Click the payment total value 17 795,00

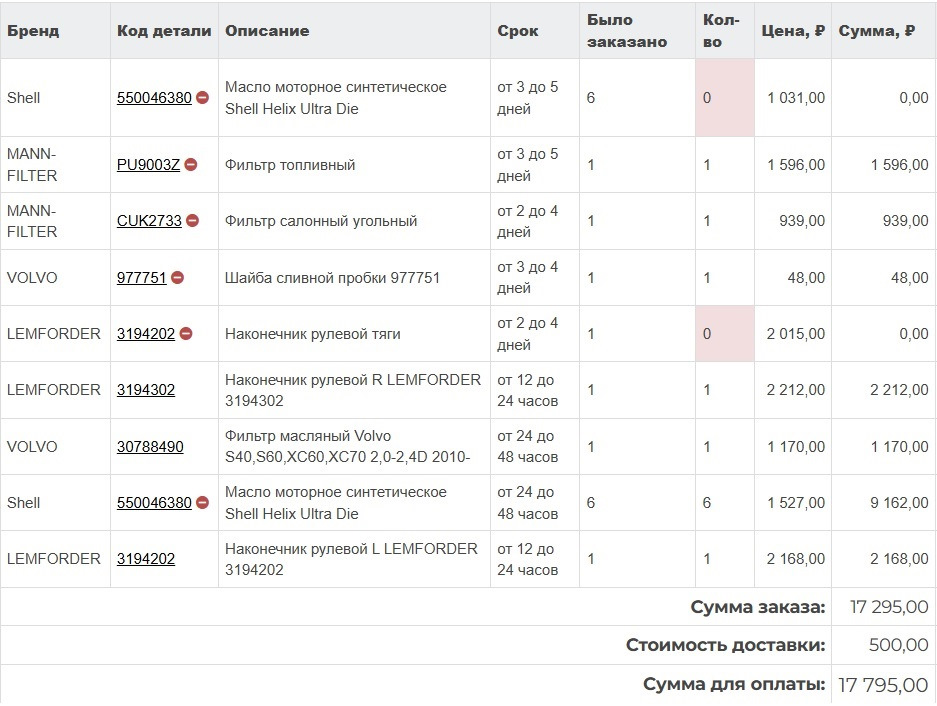coord(883,685)
